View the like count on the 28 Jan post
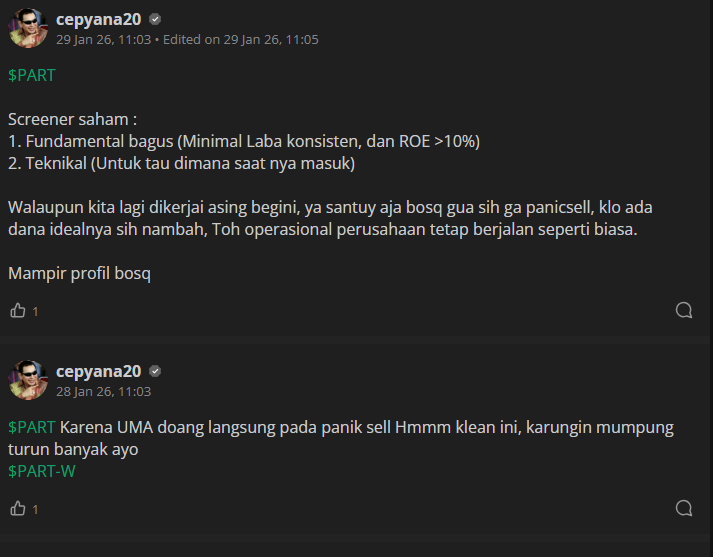 (35, 509)
